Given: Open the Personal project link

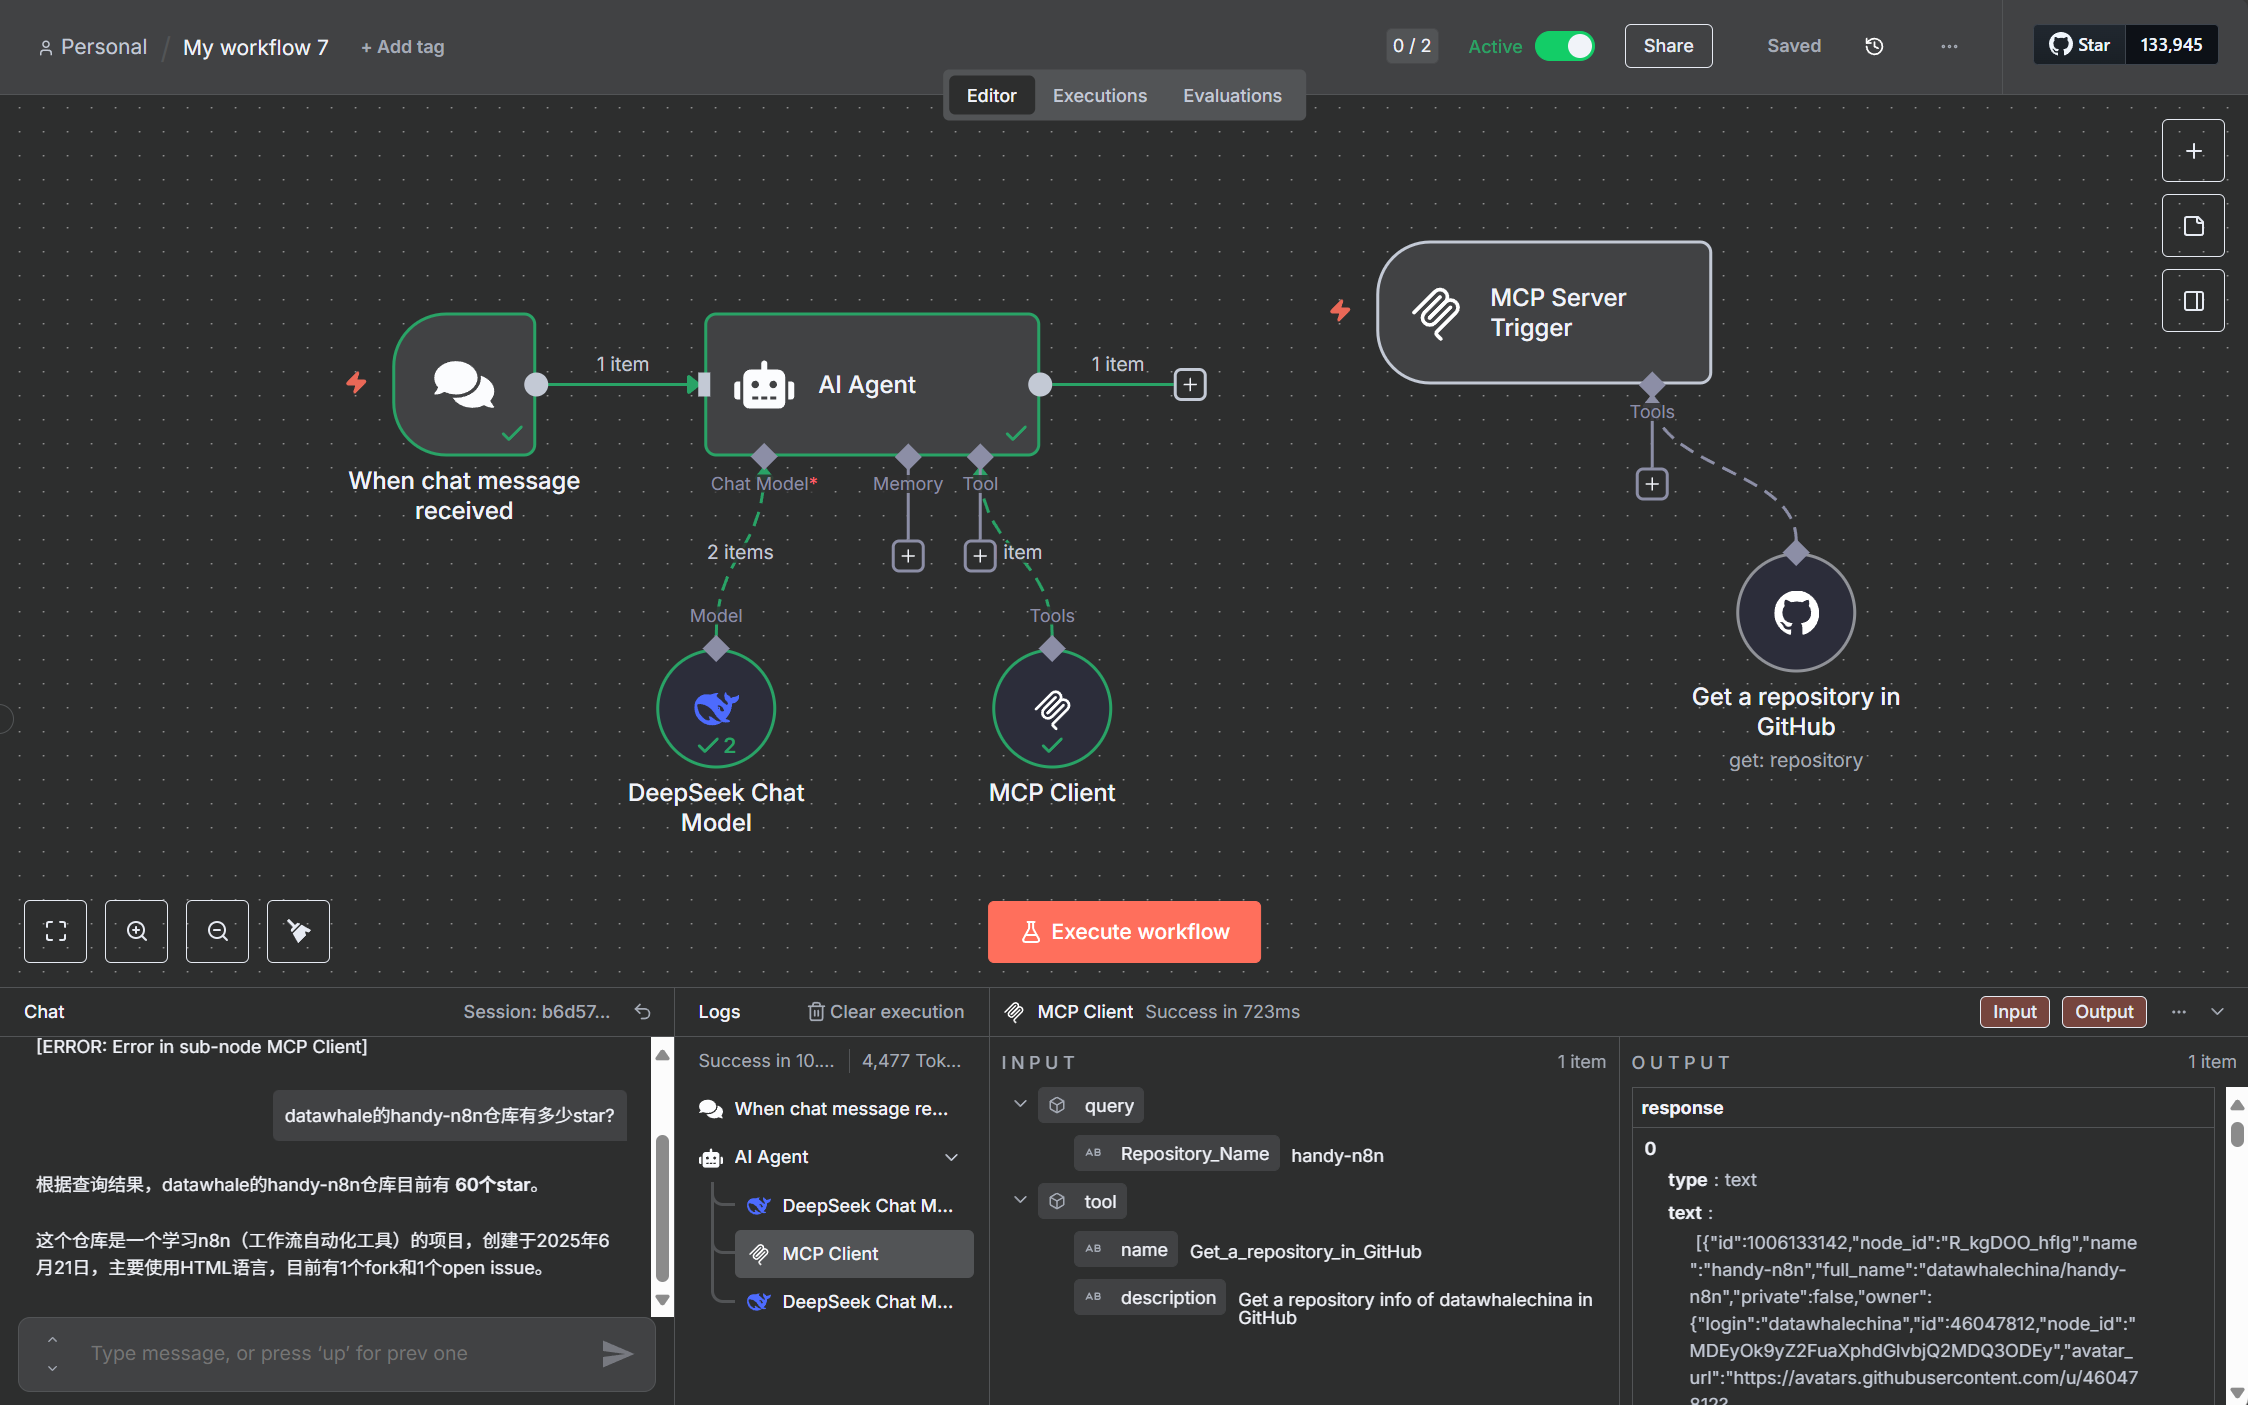Looking at the screenshot, I should 93,47.
